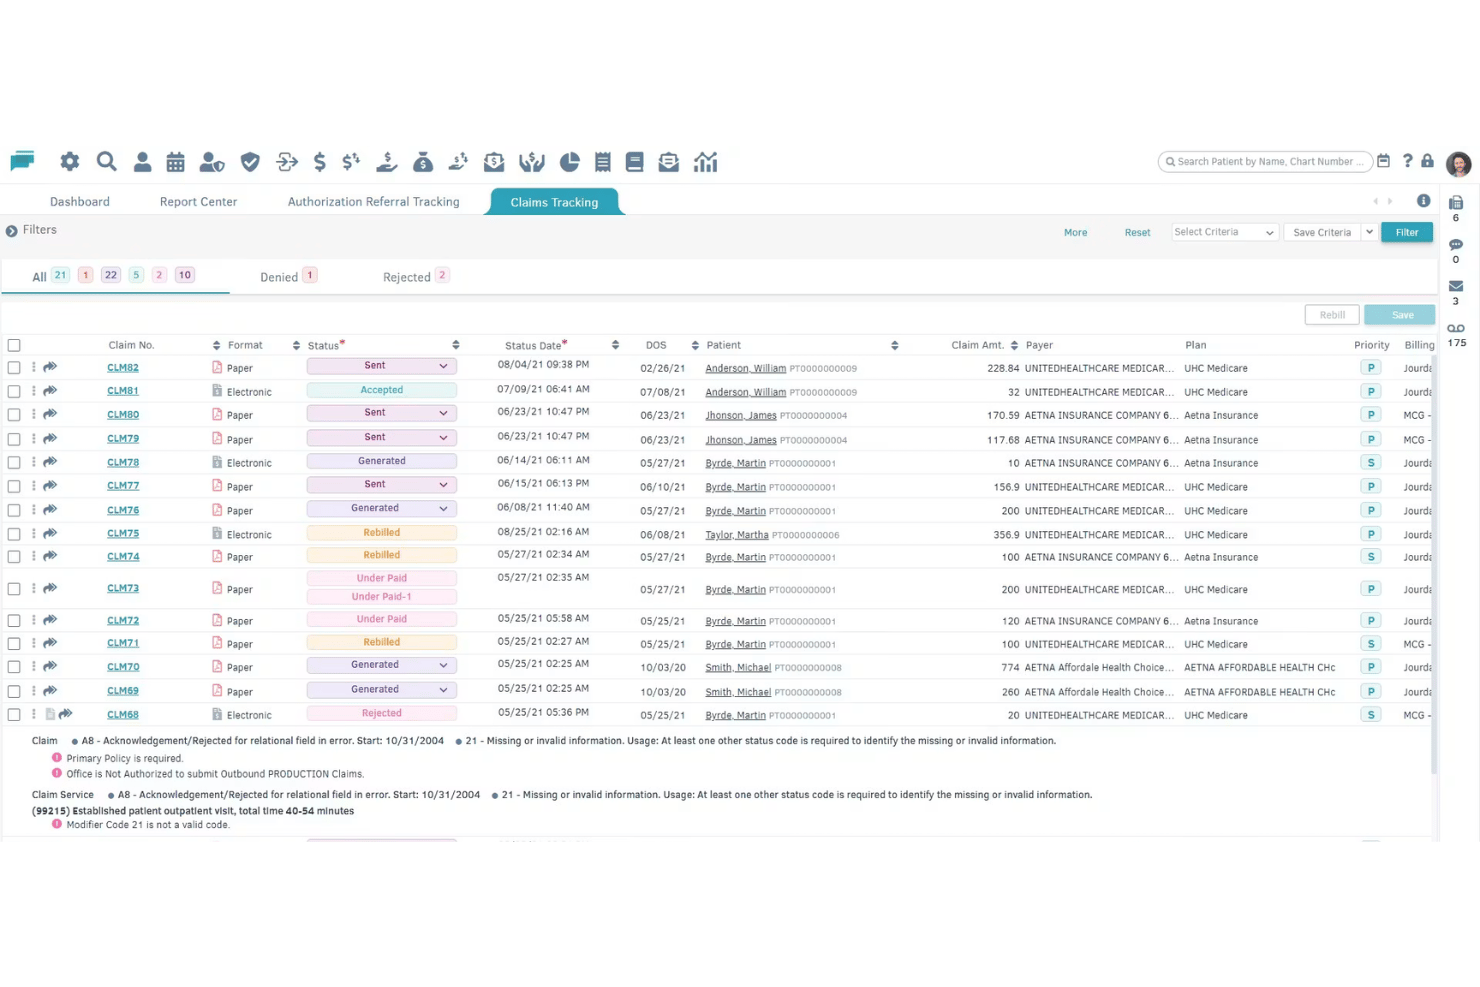Open the settings gear in top toolbar
Image resolution: width=1480 pixels, height=987 pixels.
point(69,162)
